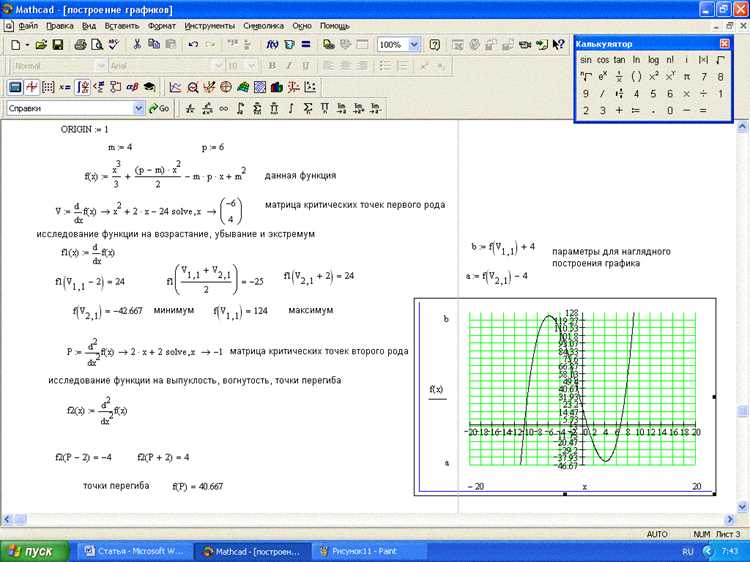Image resolution: width=750 pixels, height=562 pixels.
Task: Toggle the Boolean palette button
Action: pyautogui.click(x=99, y=87)
